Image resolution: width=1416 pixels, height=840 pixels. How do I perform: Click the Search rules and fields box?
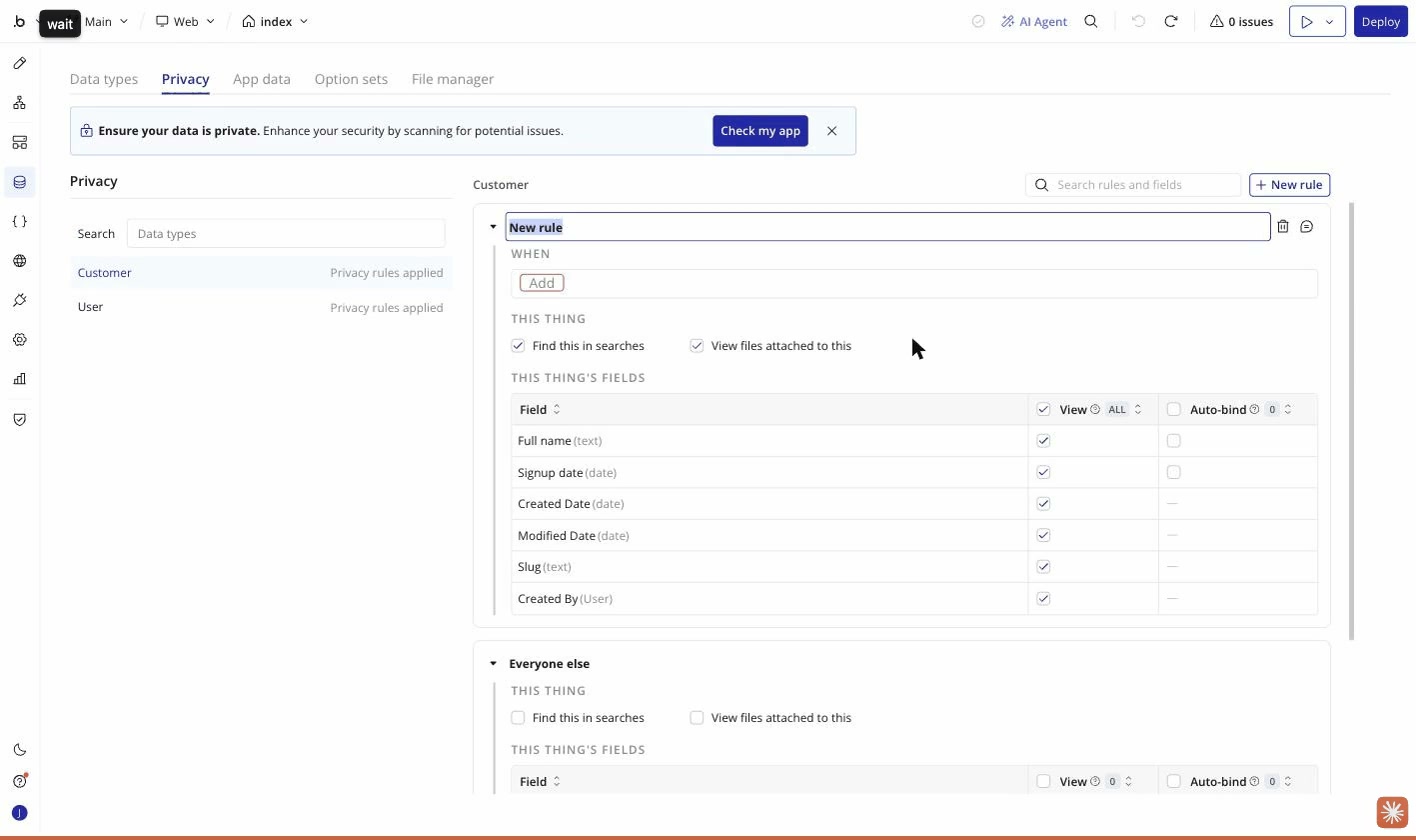1133,185
